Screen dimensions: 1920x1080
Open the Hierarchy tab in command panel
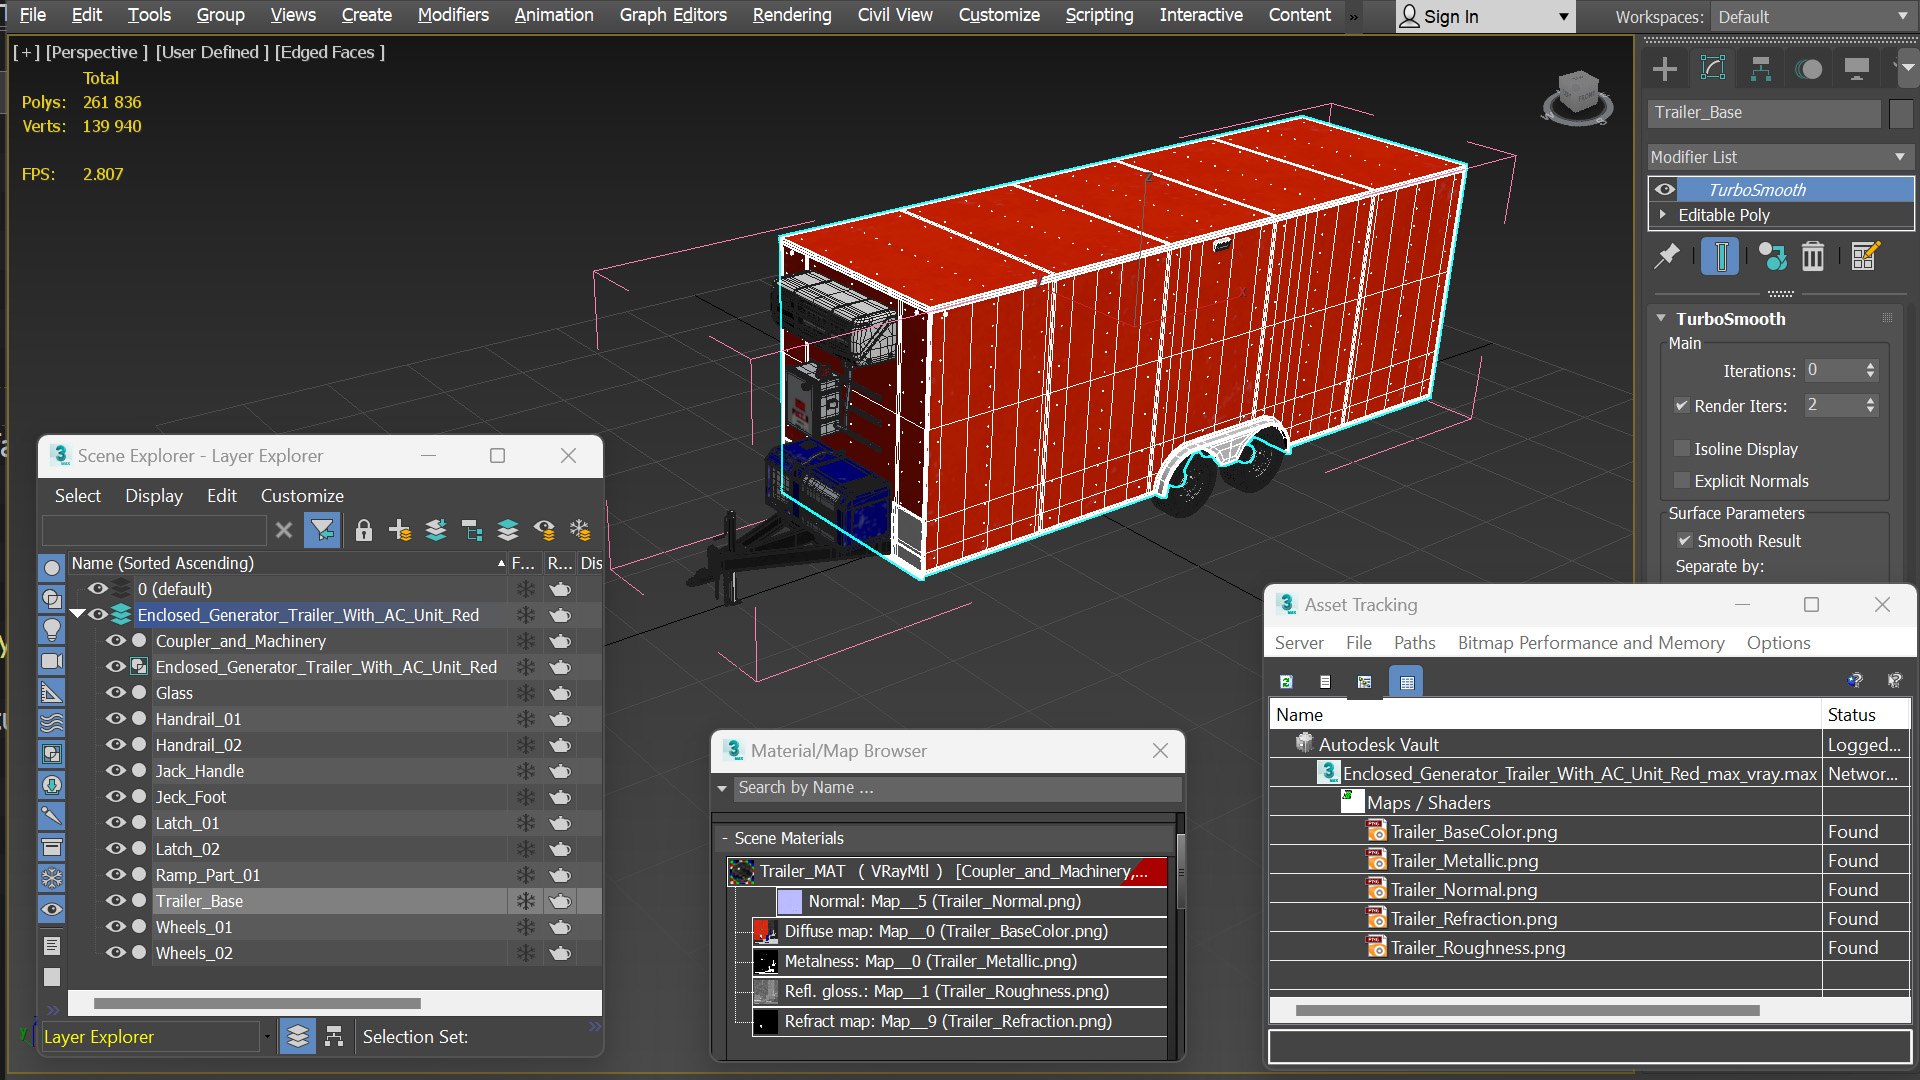(1761, 69)
